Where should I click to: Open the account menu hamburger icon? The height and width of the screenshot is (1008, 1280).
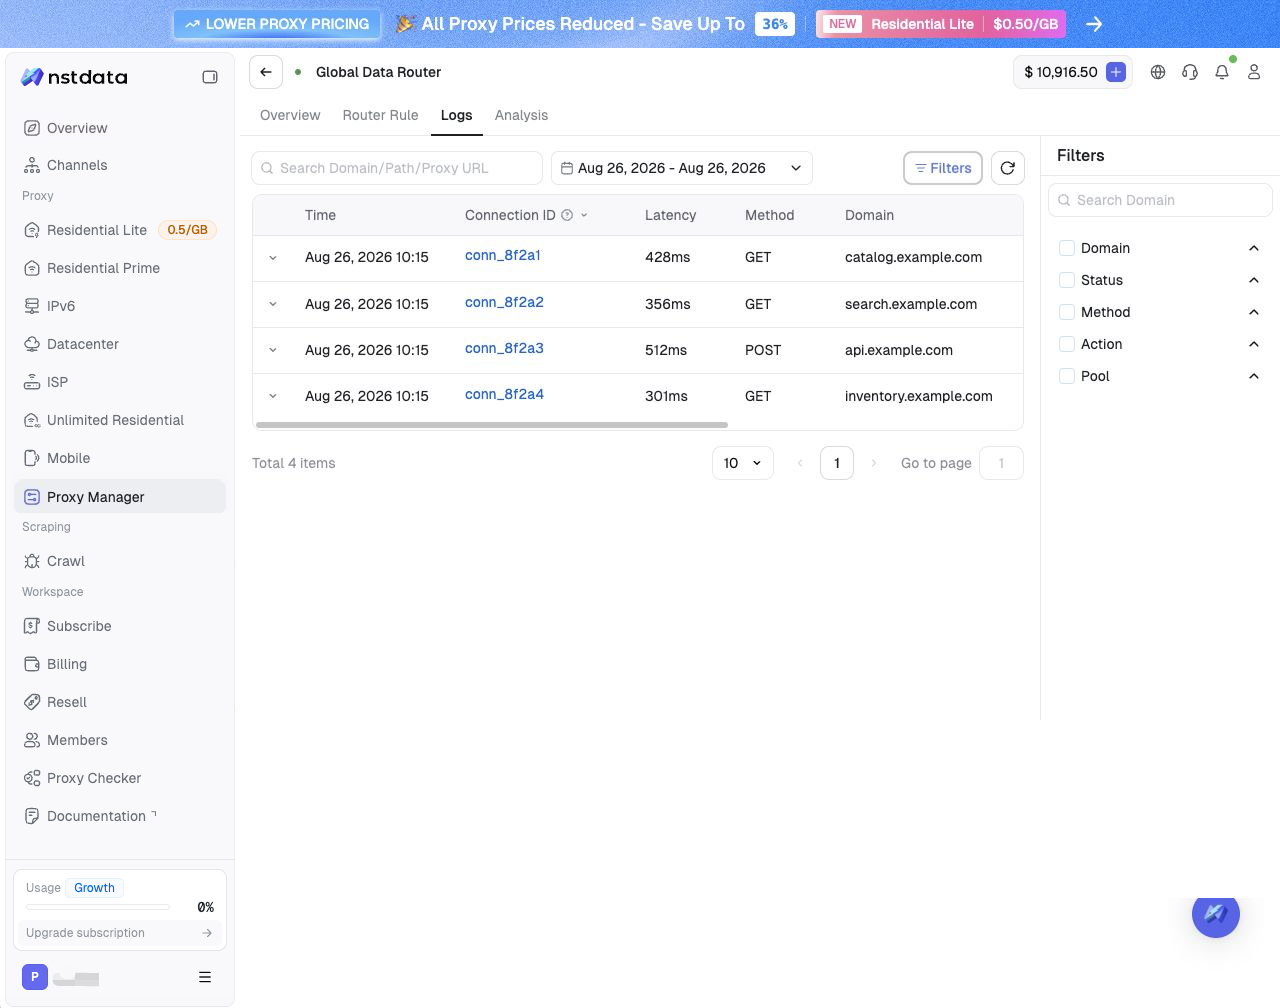(x=205, y=977)
